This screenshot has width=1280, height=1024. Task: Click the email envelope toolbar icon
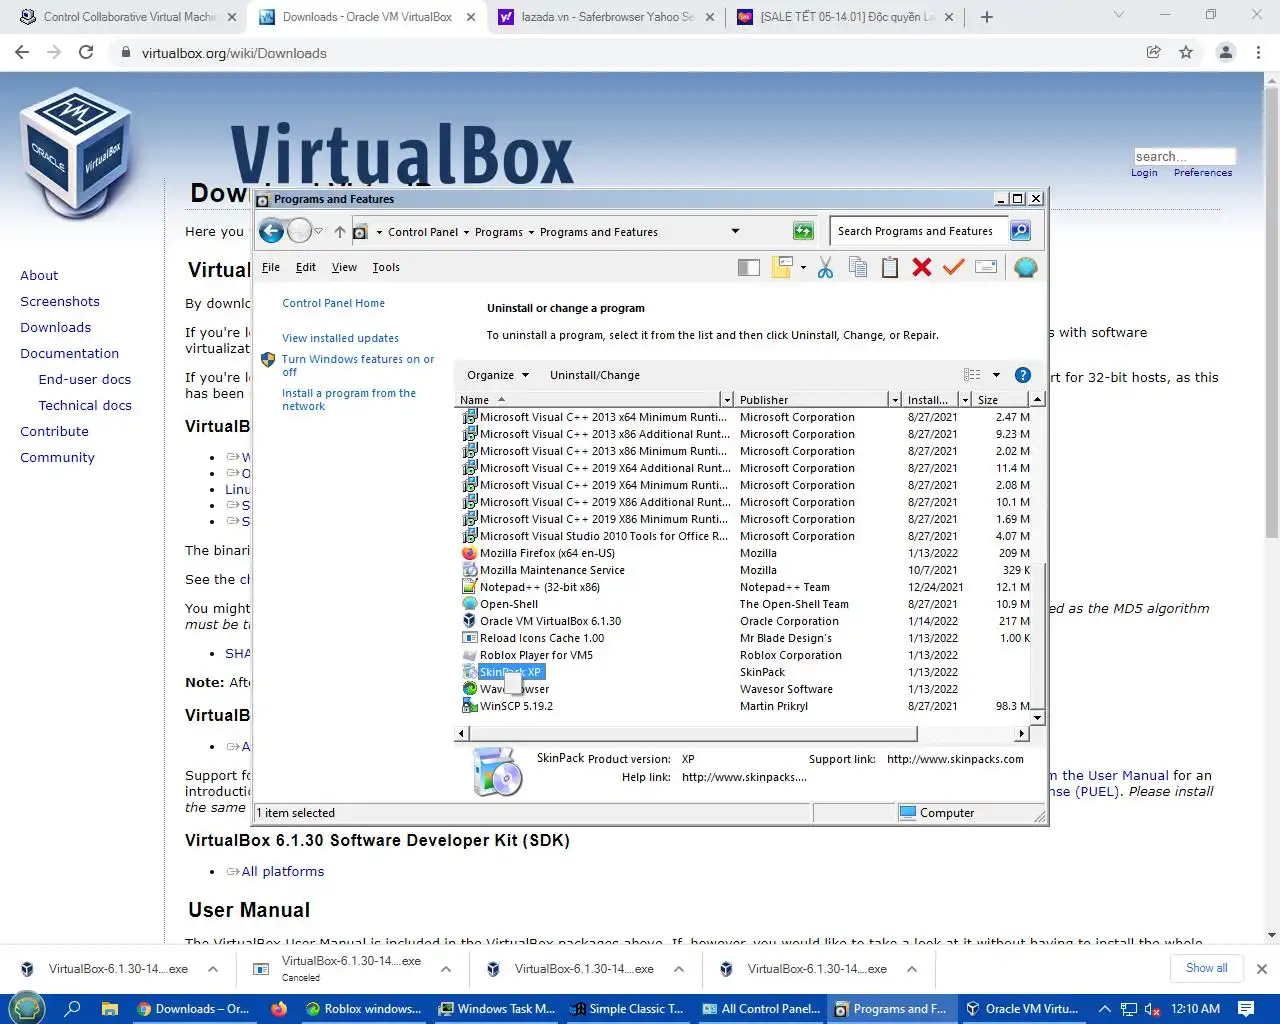pos(986,267)
